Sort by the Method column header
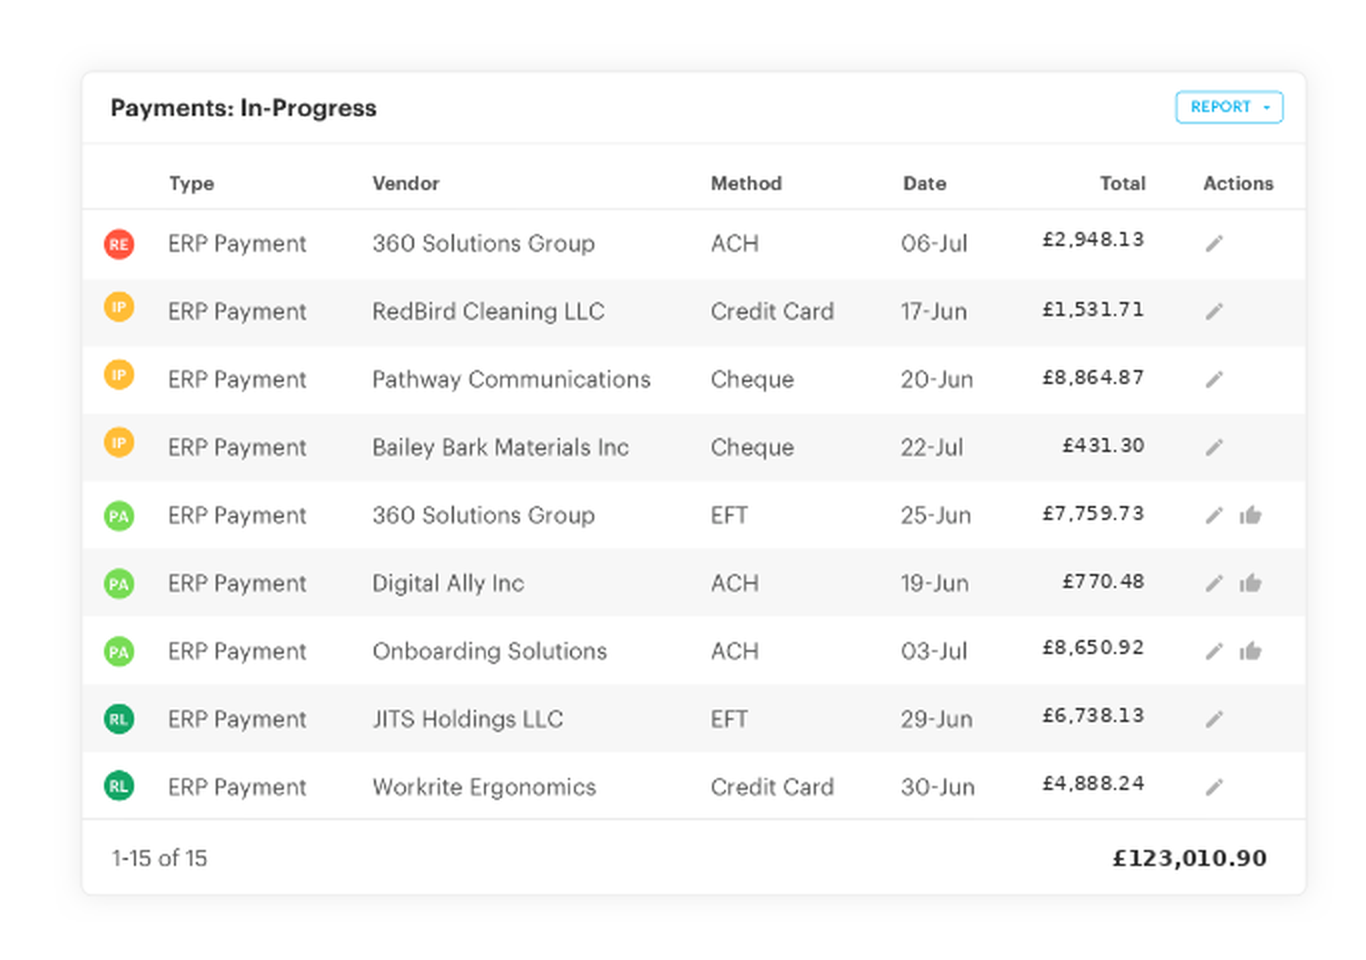This screenshot has height=960, width=1366. (x=746, y=183)
